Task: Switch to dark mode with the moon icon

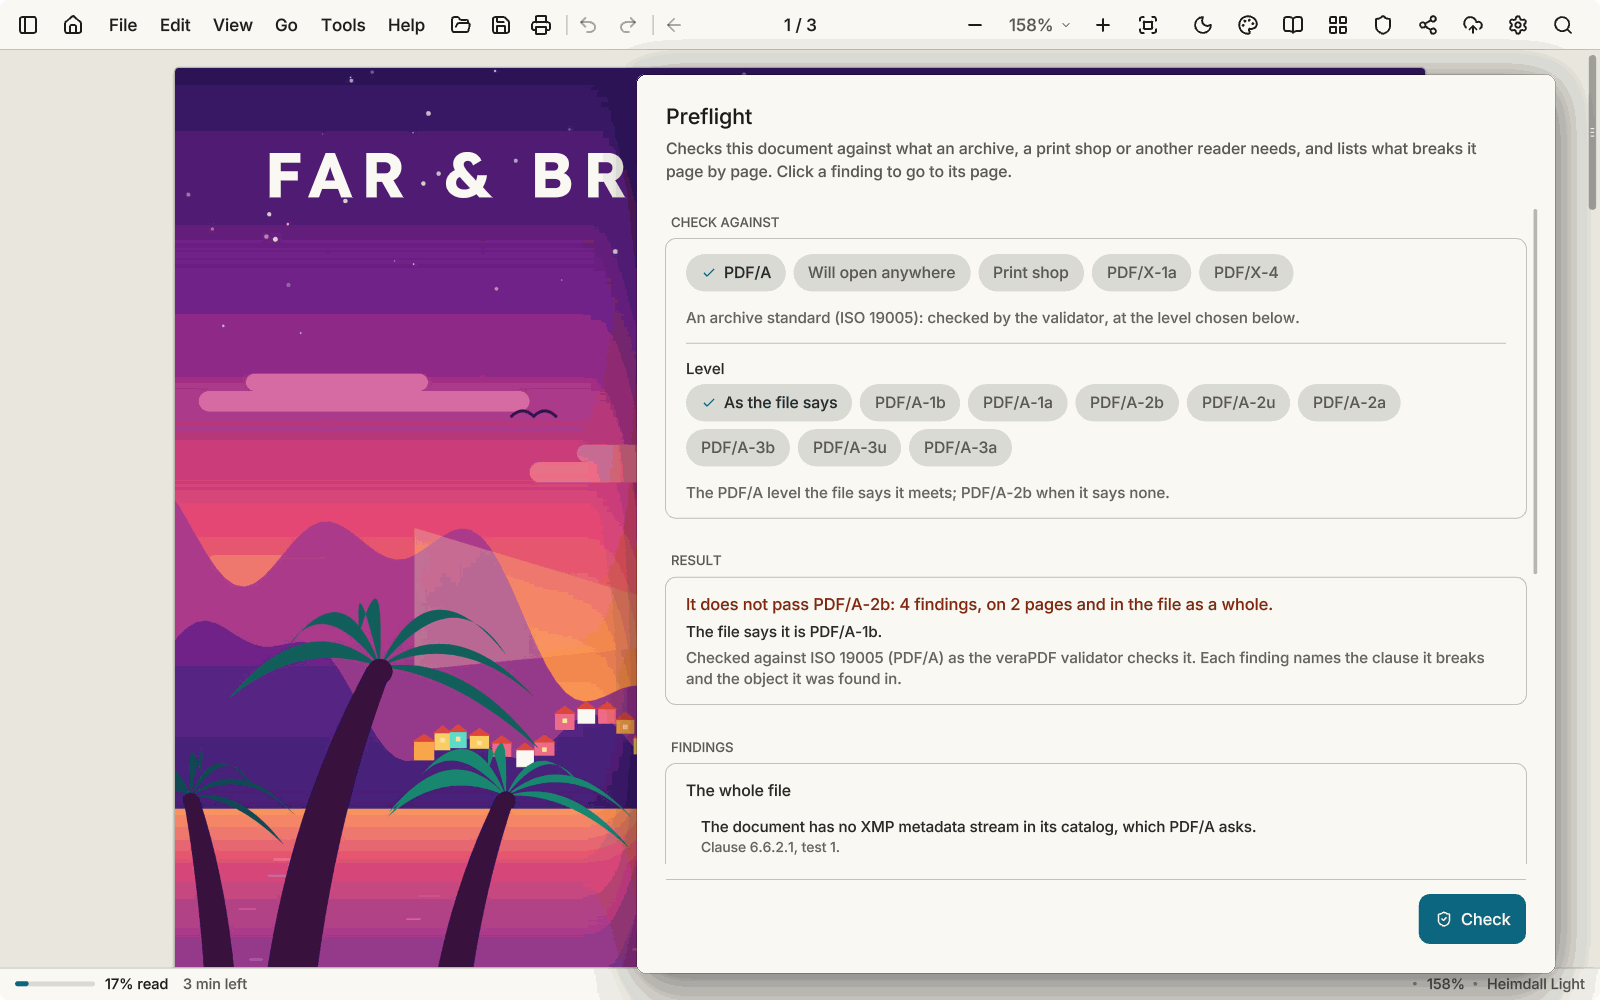Action: pos(1203,25)
